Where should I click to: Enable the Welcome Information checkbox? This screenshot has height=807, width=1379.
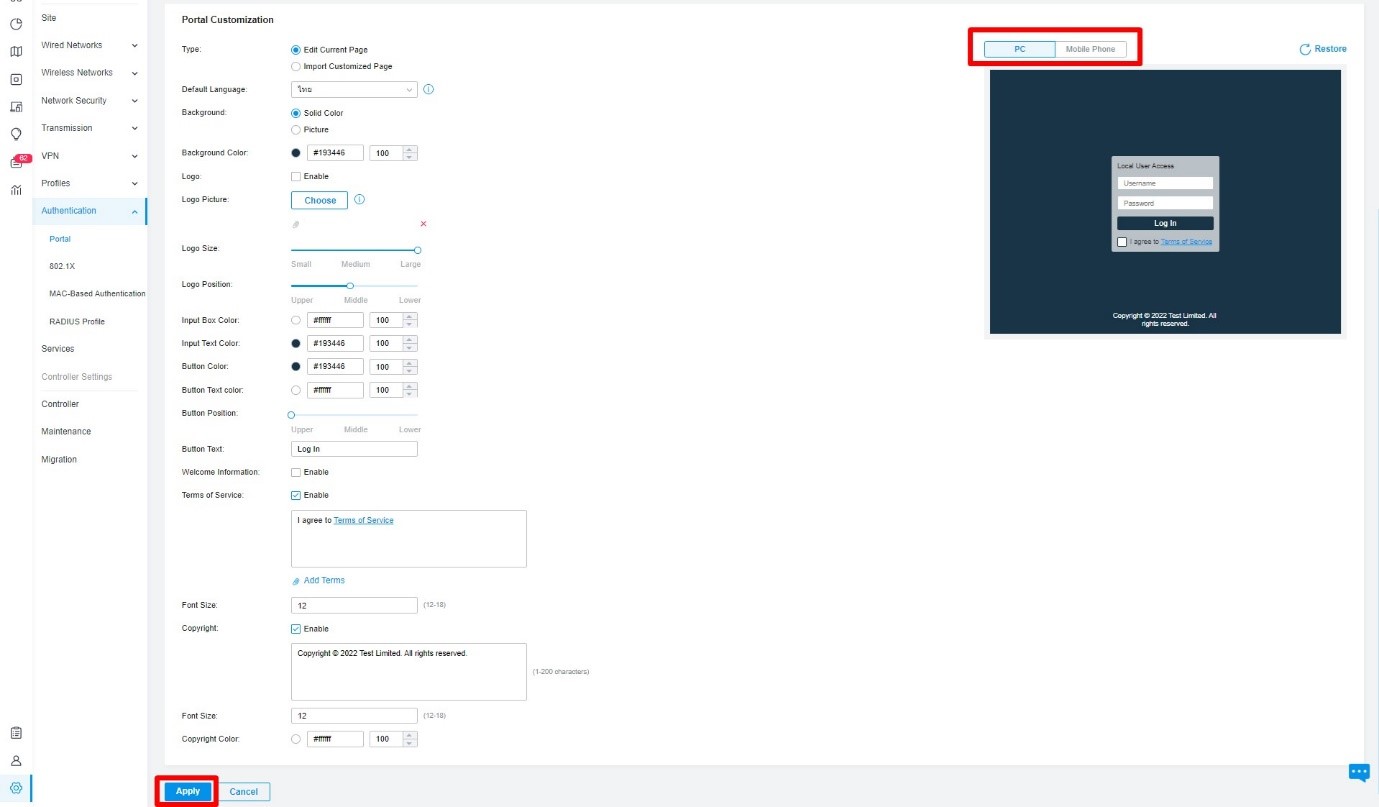296,472
